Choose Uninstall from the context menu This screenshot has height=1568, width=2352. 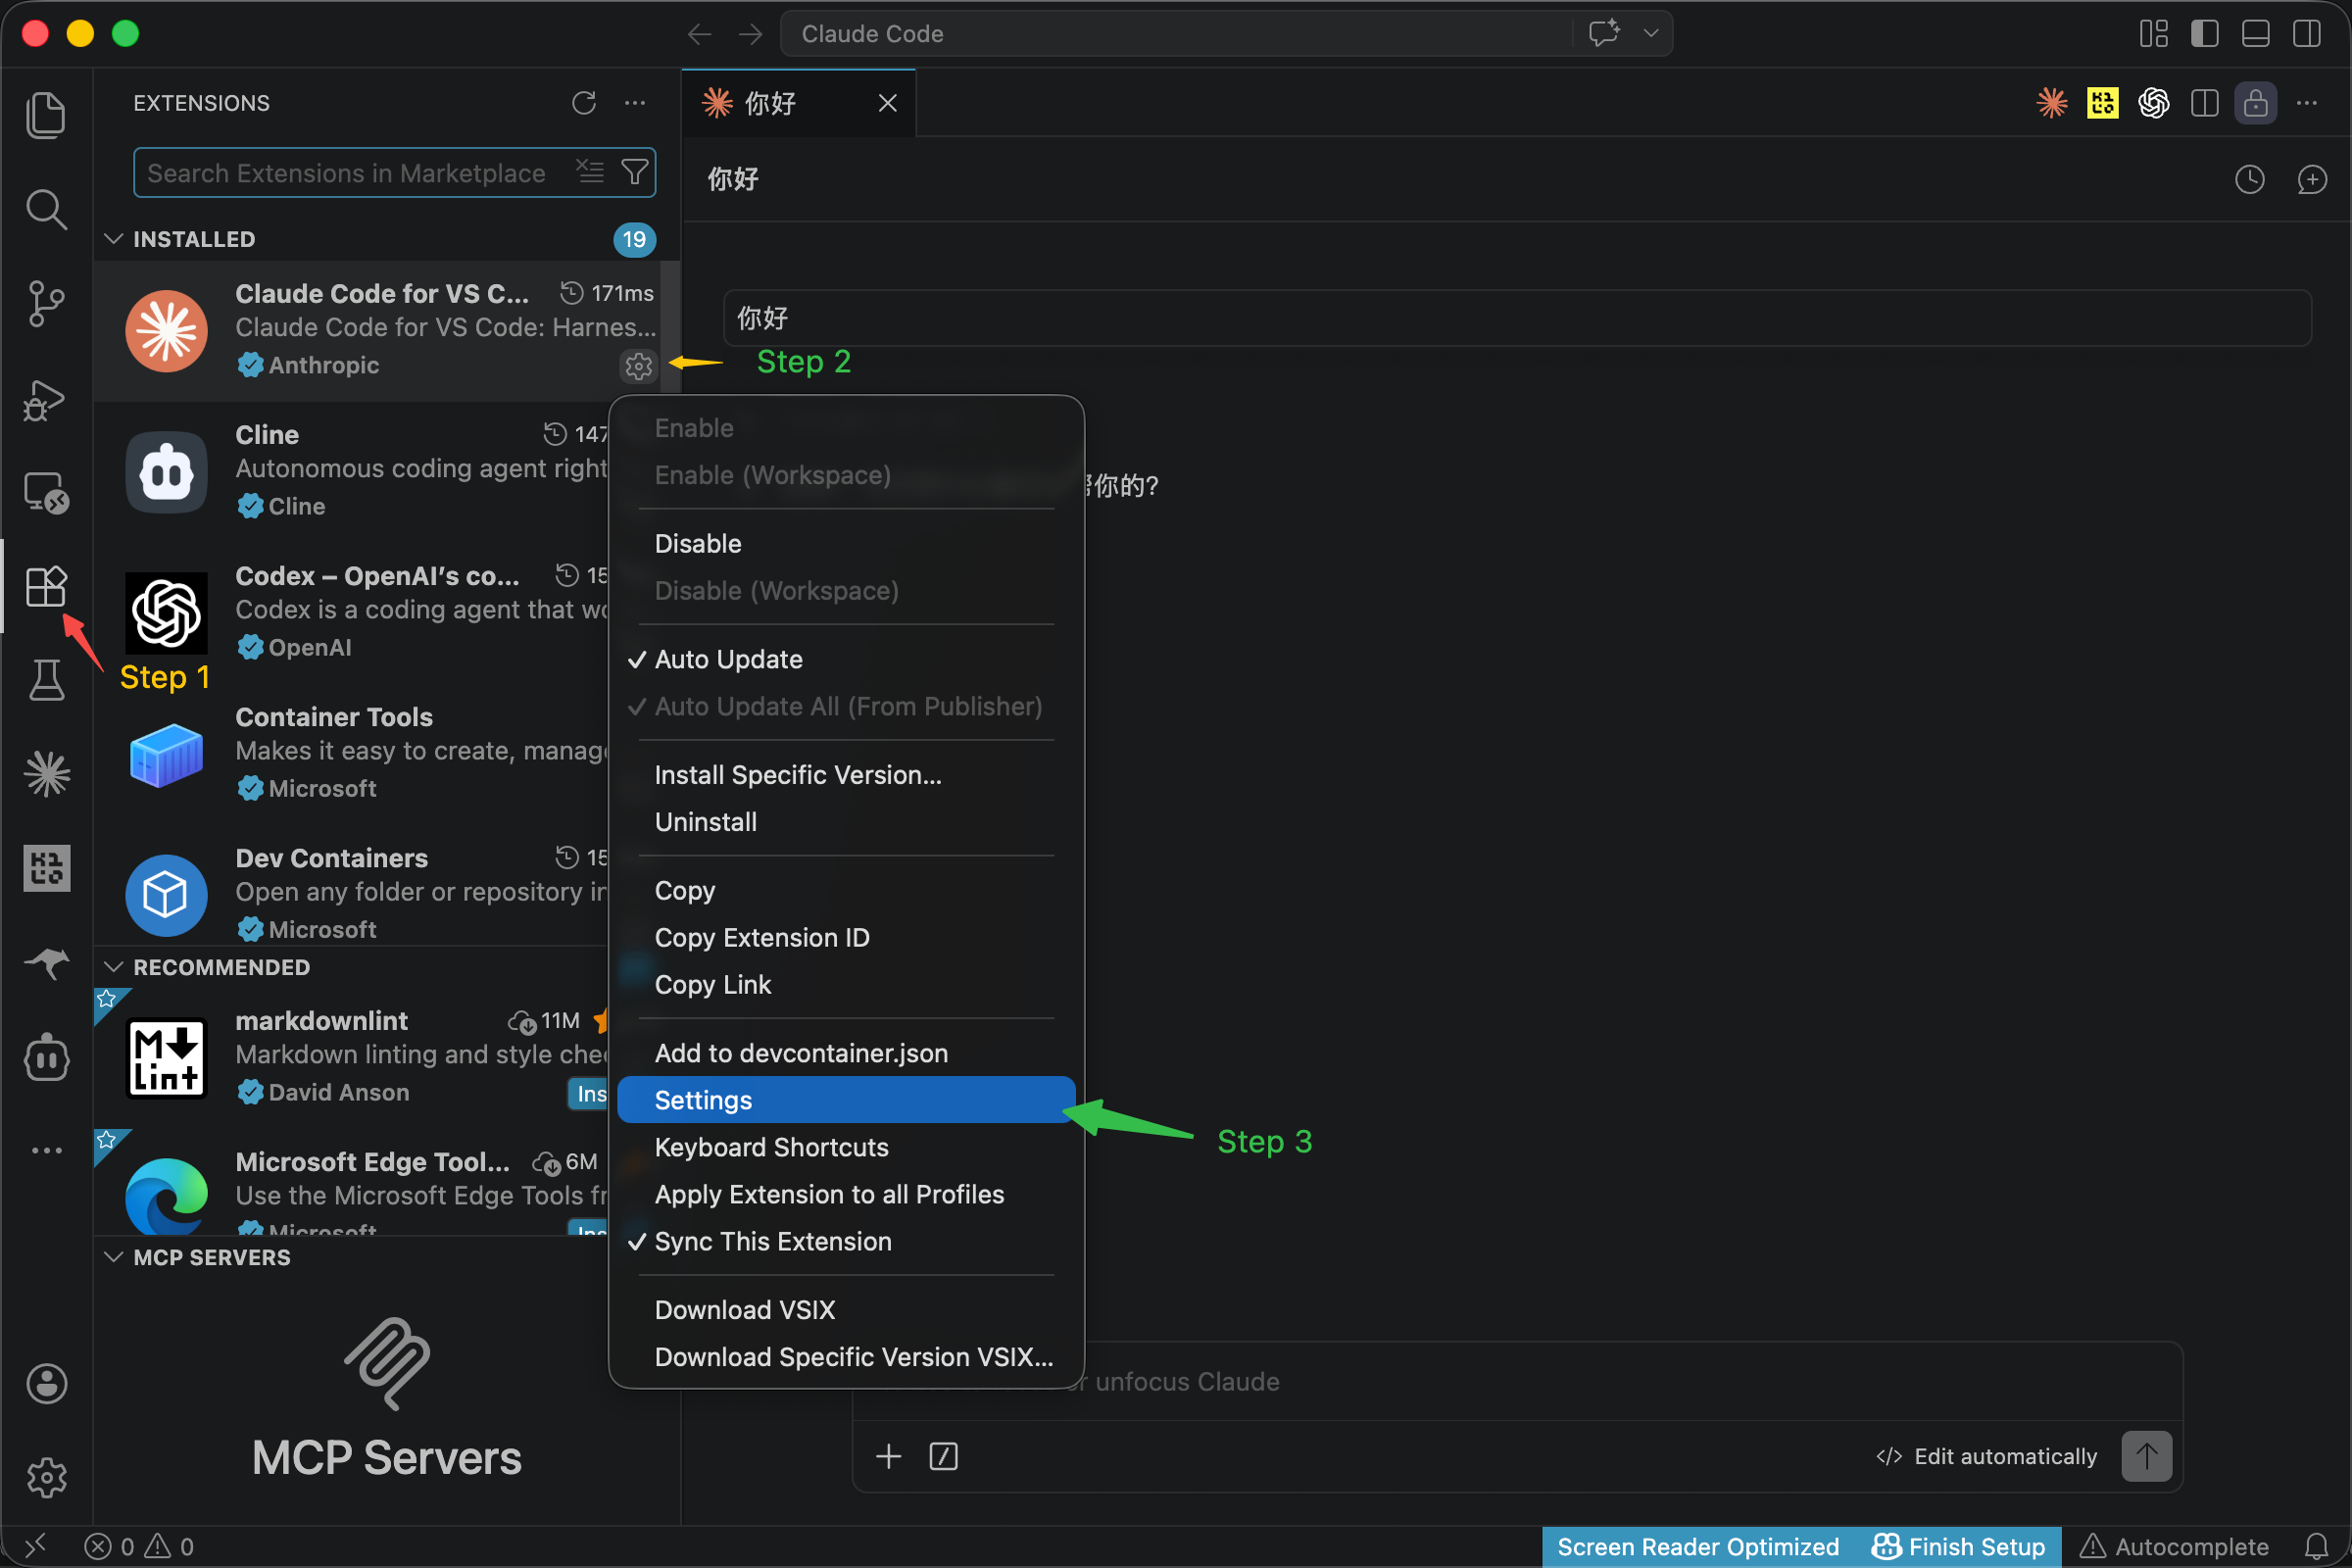846,822
